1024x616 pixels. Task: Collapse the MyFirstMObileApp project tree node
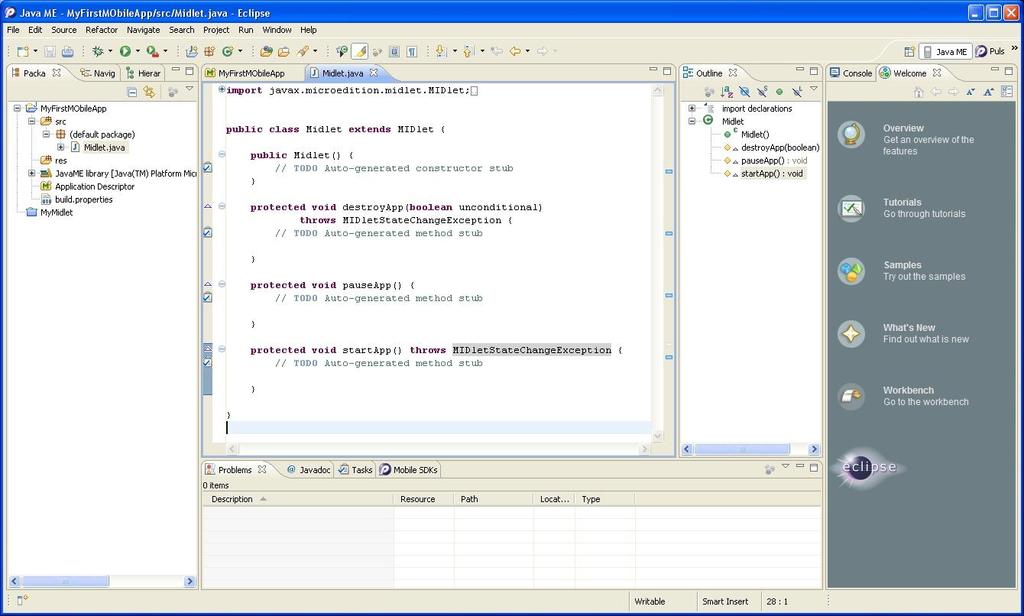pyautogui.click(x=17, y=108)
